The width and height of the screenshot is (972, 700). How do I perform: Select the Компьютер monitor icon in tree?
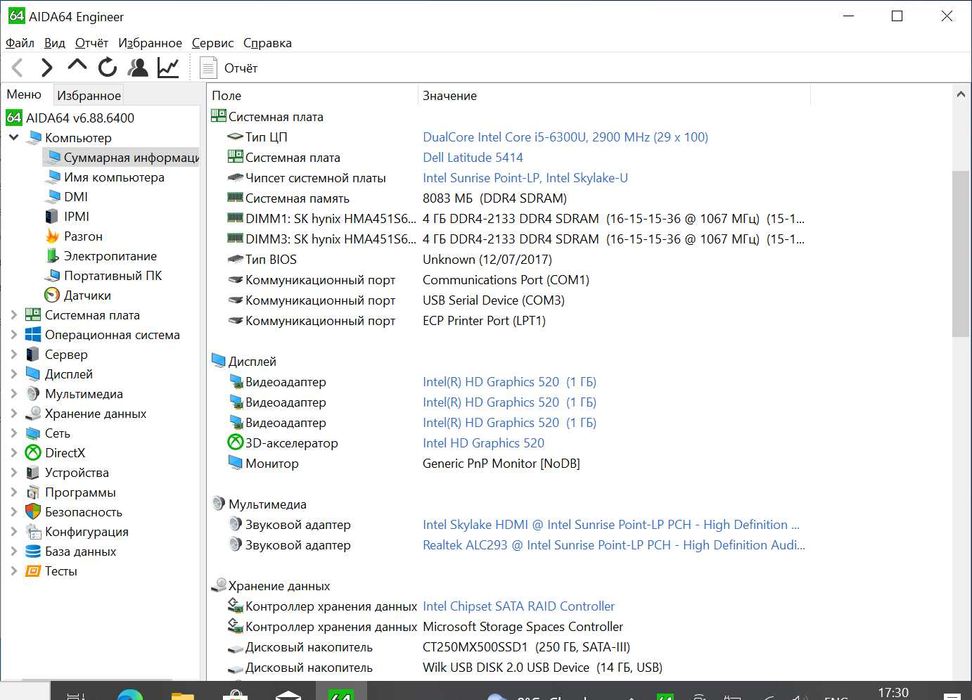[x=33, y=137]
